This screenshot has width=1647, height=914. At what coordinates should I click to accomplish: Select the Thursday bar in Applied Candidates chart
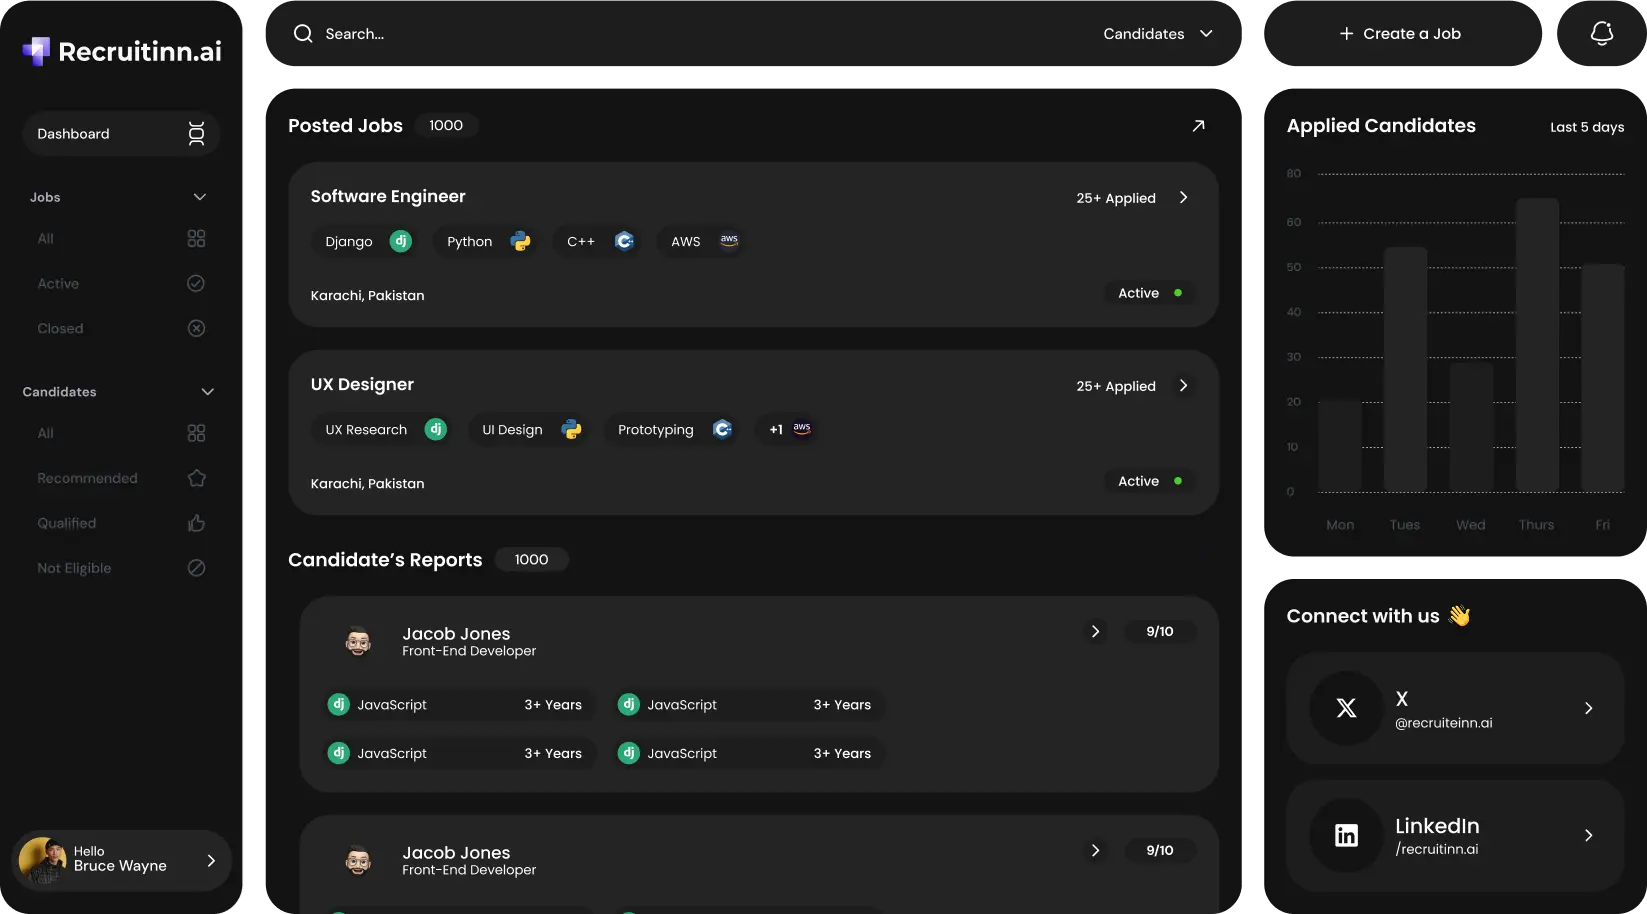(1537, 340)
